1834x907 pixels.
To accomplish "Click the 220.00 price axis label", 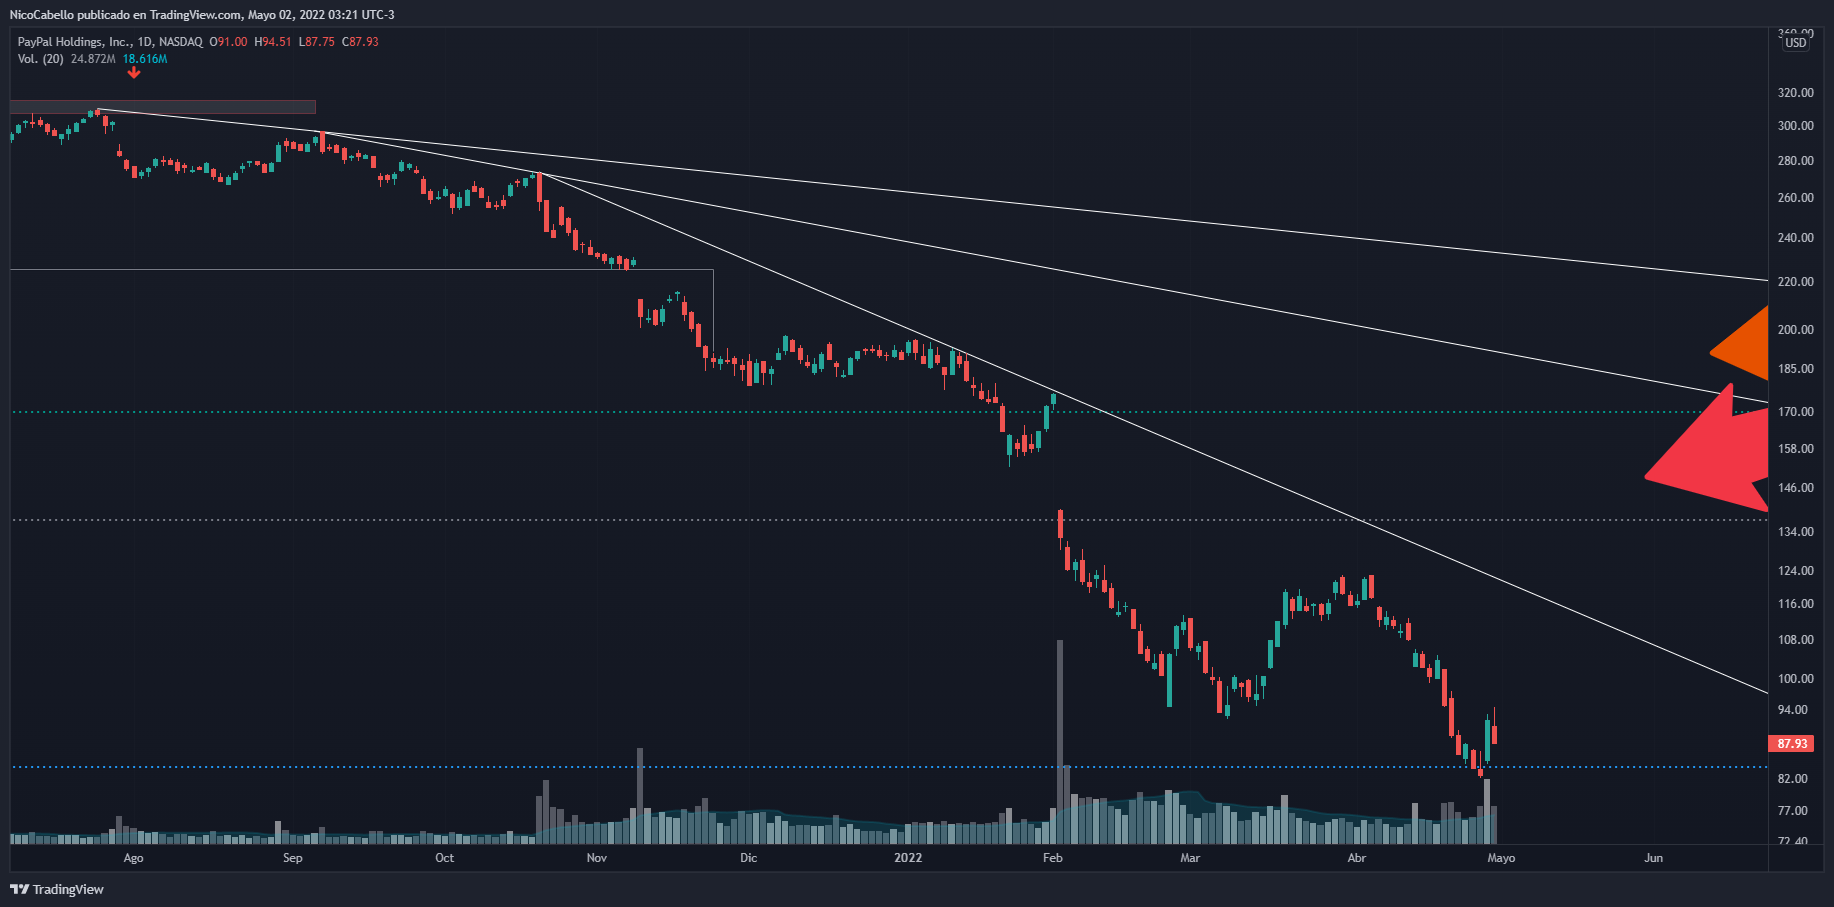I will 1795,281.
